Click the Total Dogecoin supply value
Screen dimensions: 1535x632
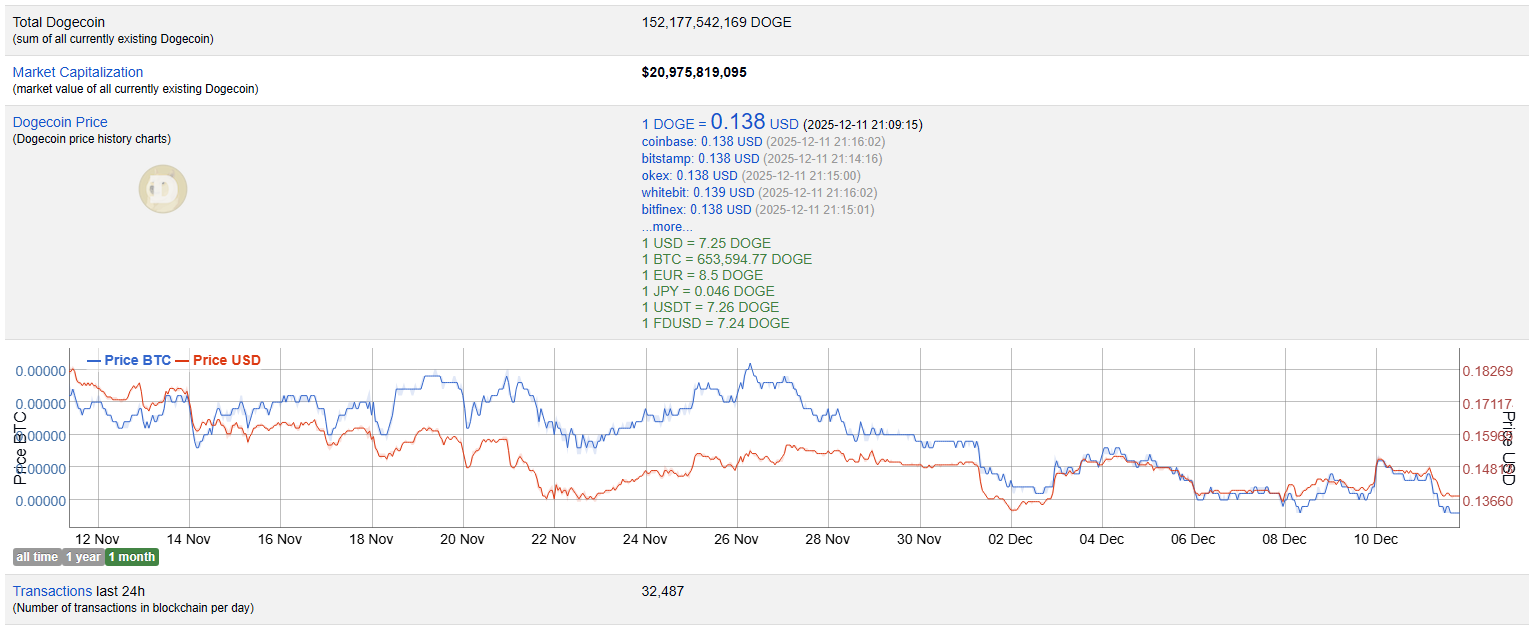coord(716,22)
